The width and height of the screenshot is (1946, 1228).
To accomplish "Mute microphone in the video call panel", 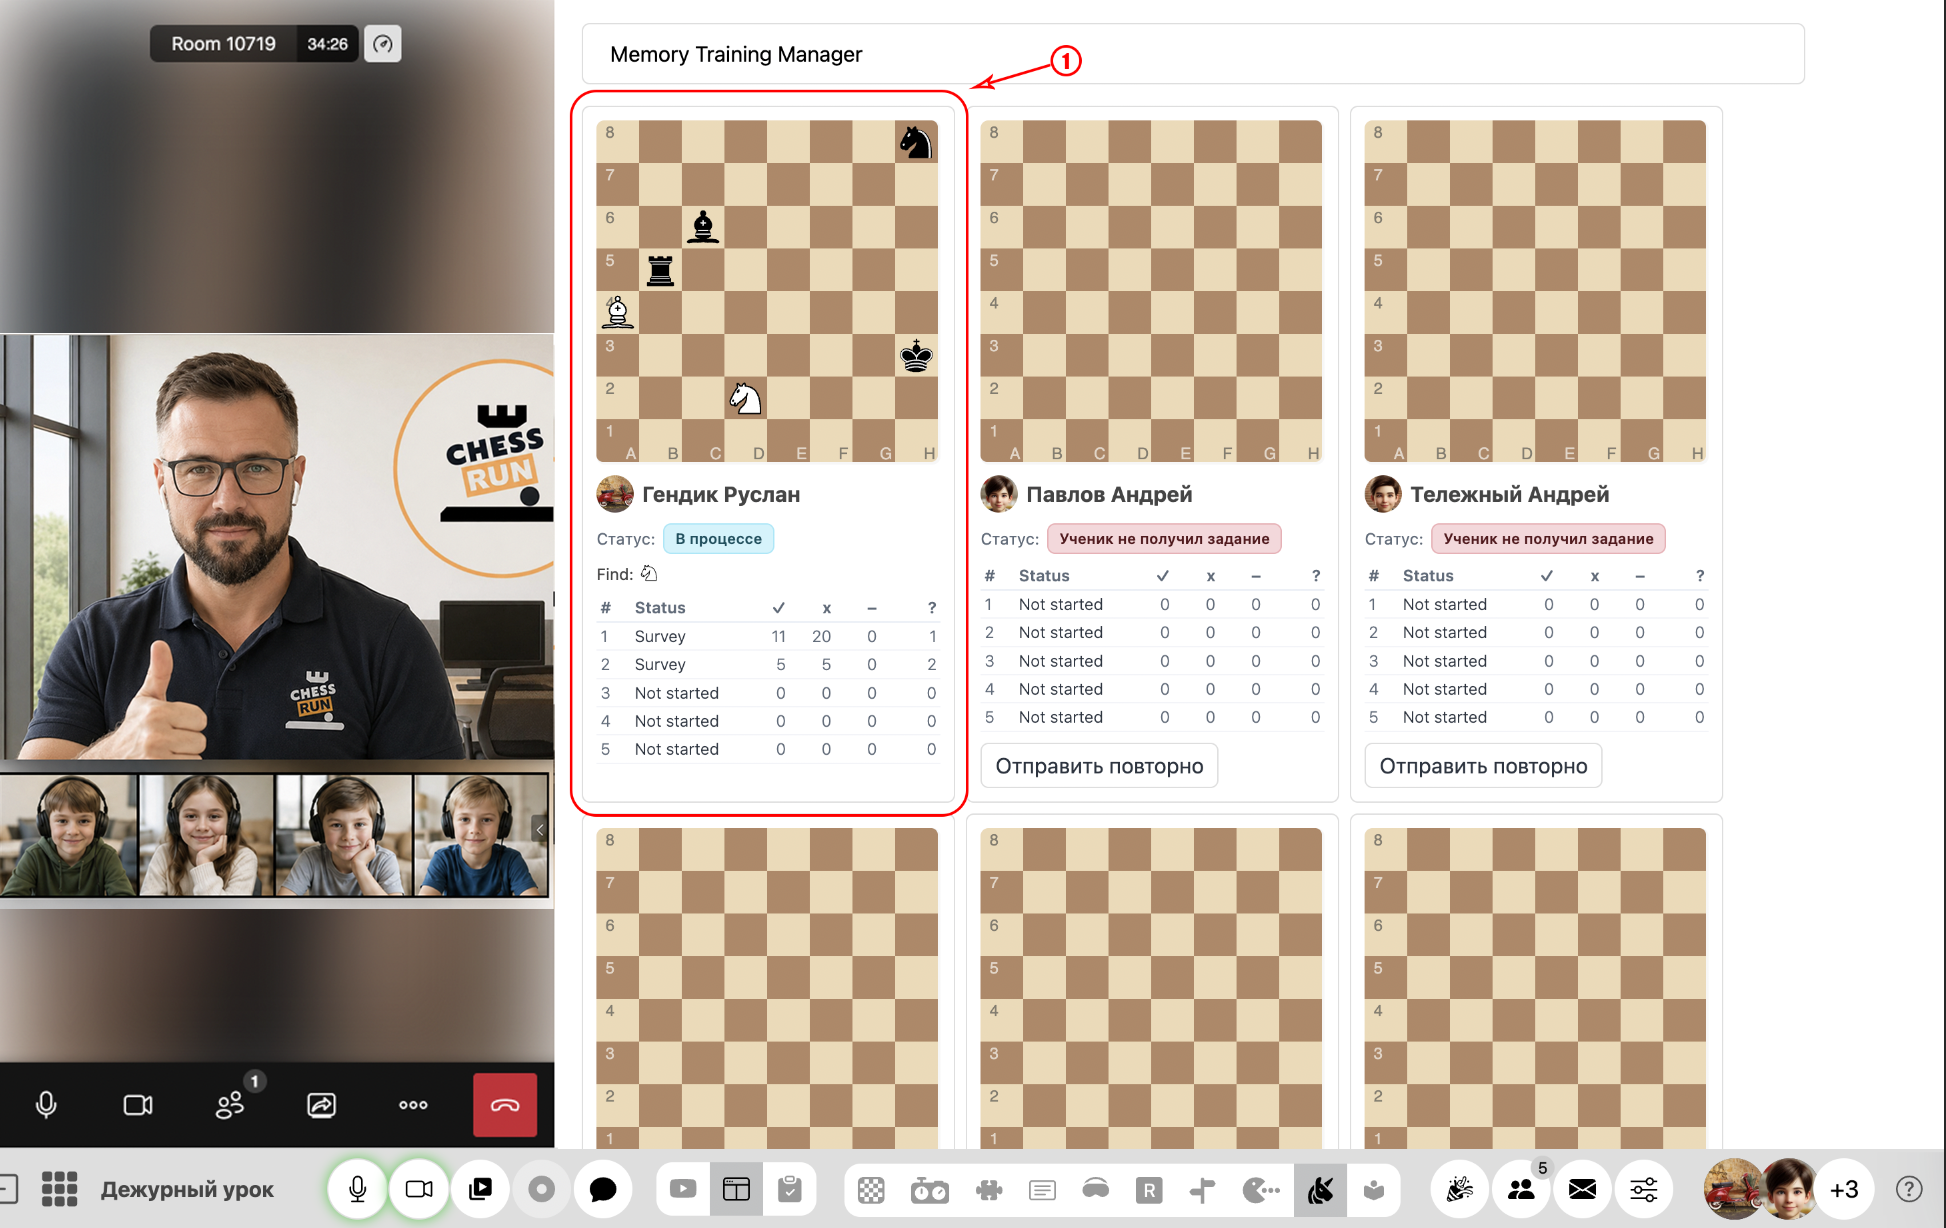I will click(46, 1105).
